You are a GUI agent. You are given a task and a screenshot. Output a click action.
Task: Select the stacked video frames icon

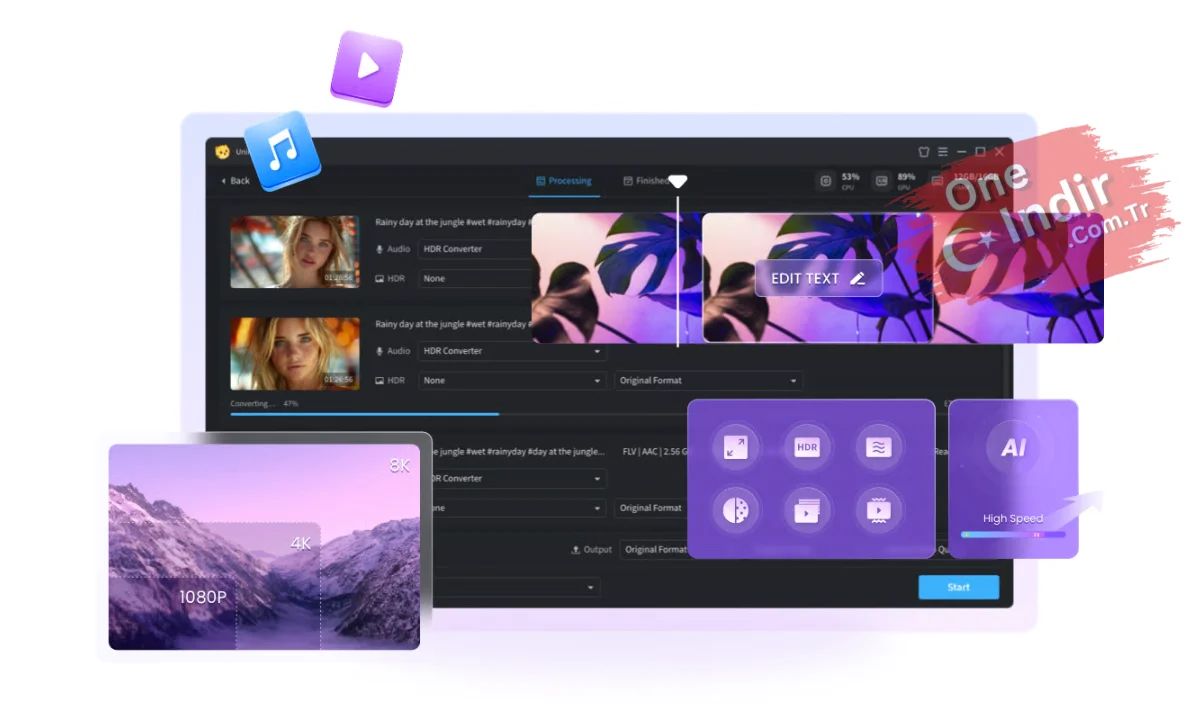pyautogui.click(x=808, y=510)
